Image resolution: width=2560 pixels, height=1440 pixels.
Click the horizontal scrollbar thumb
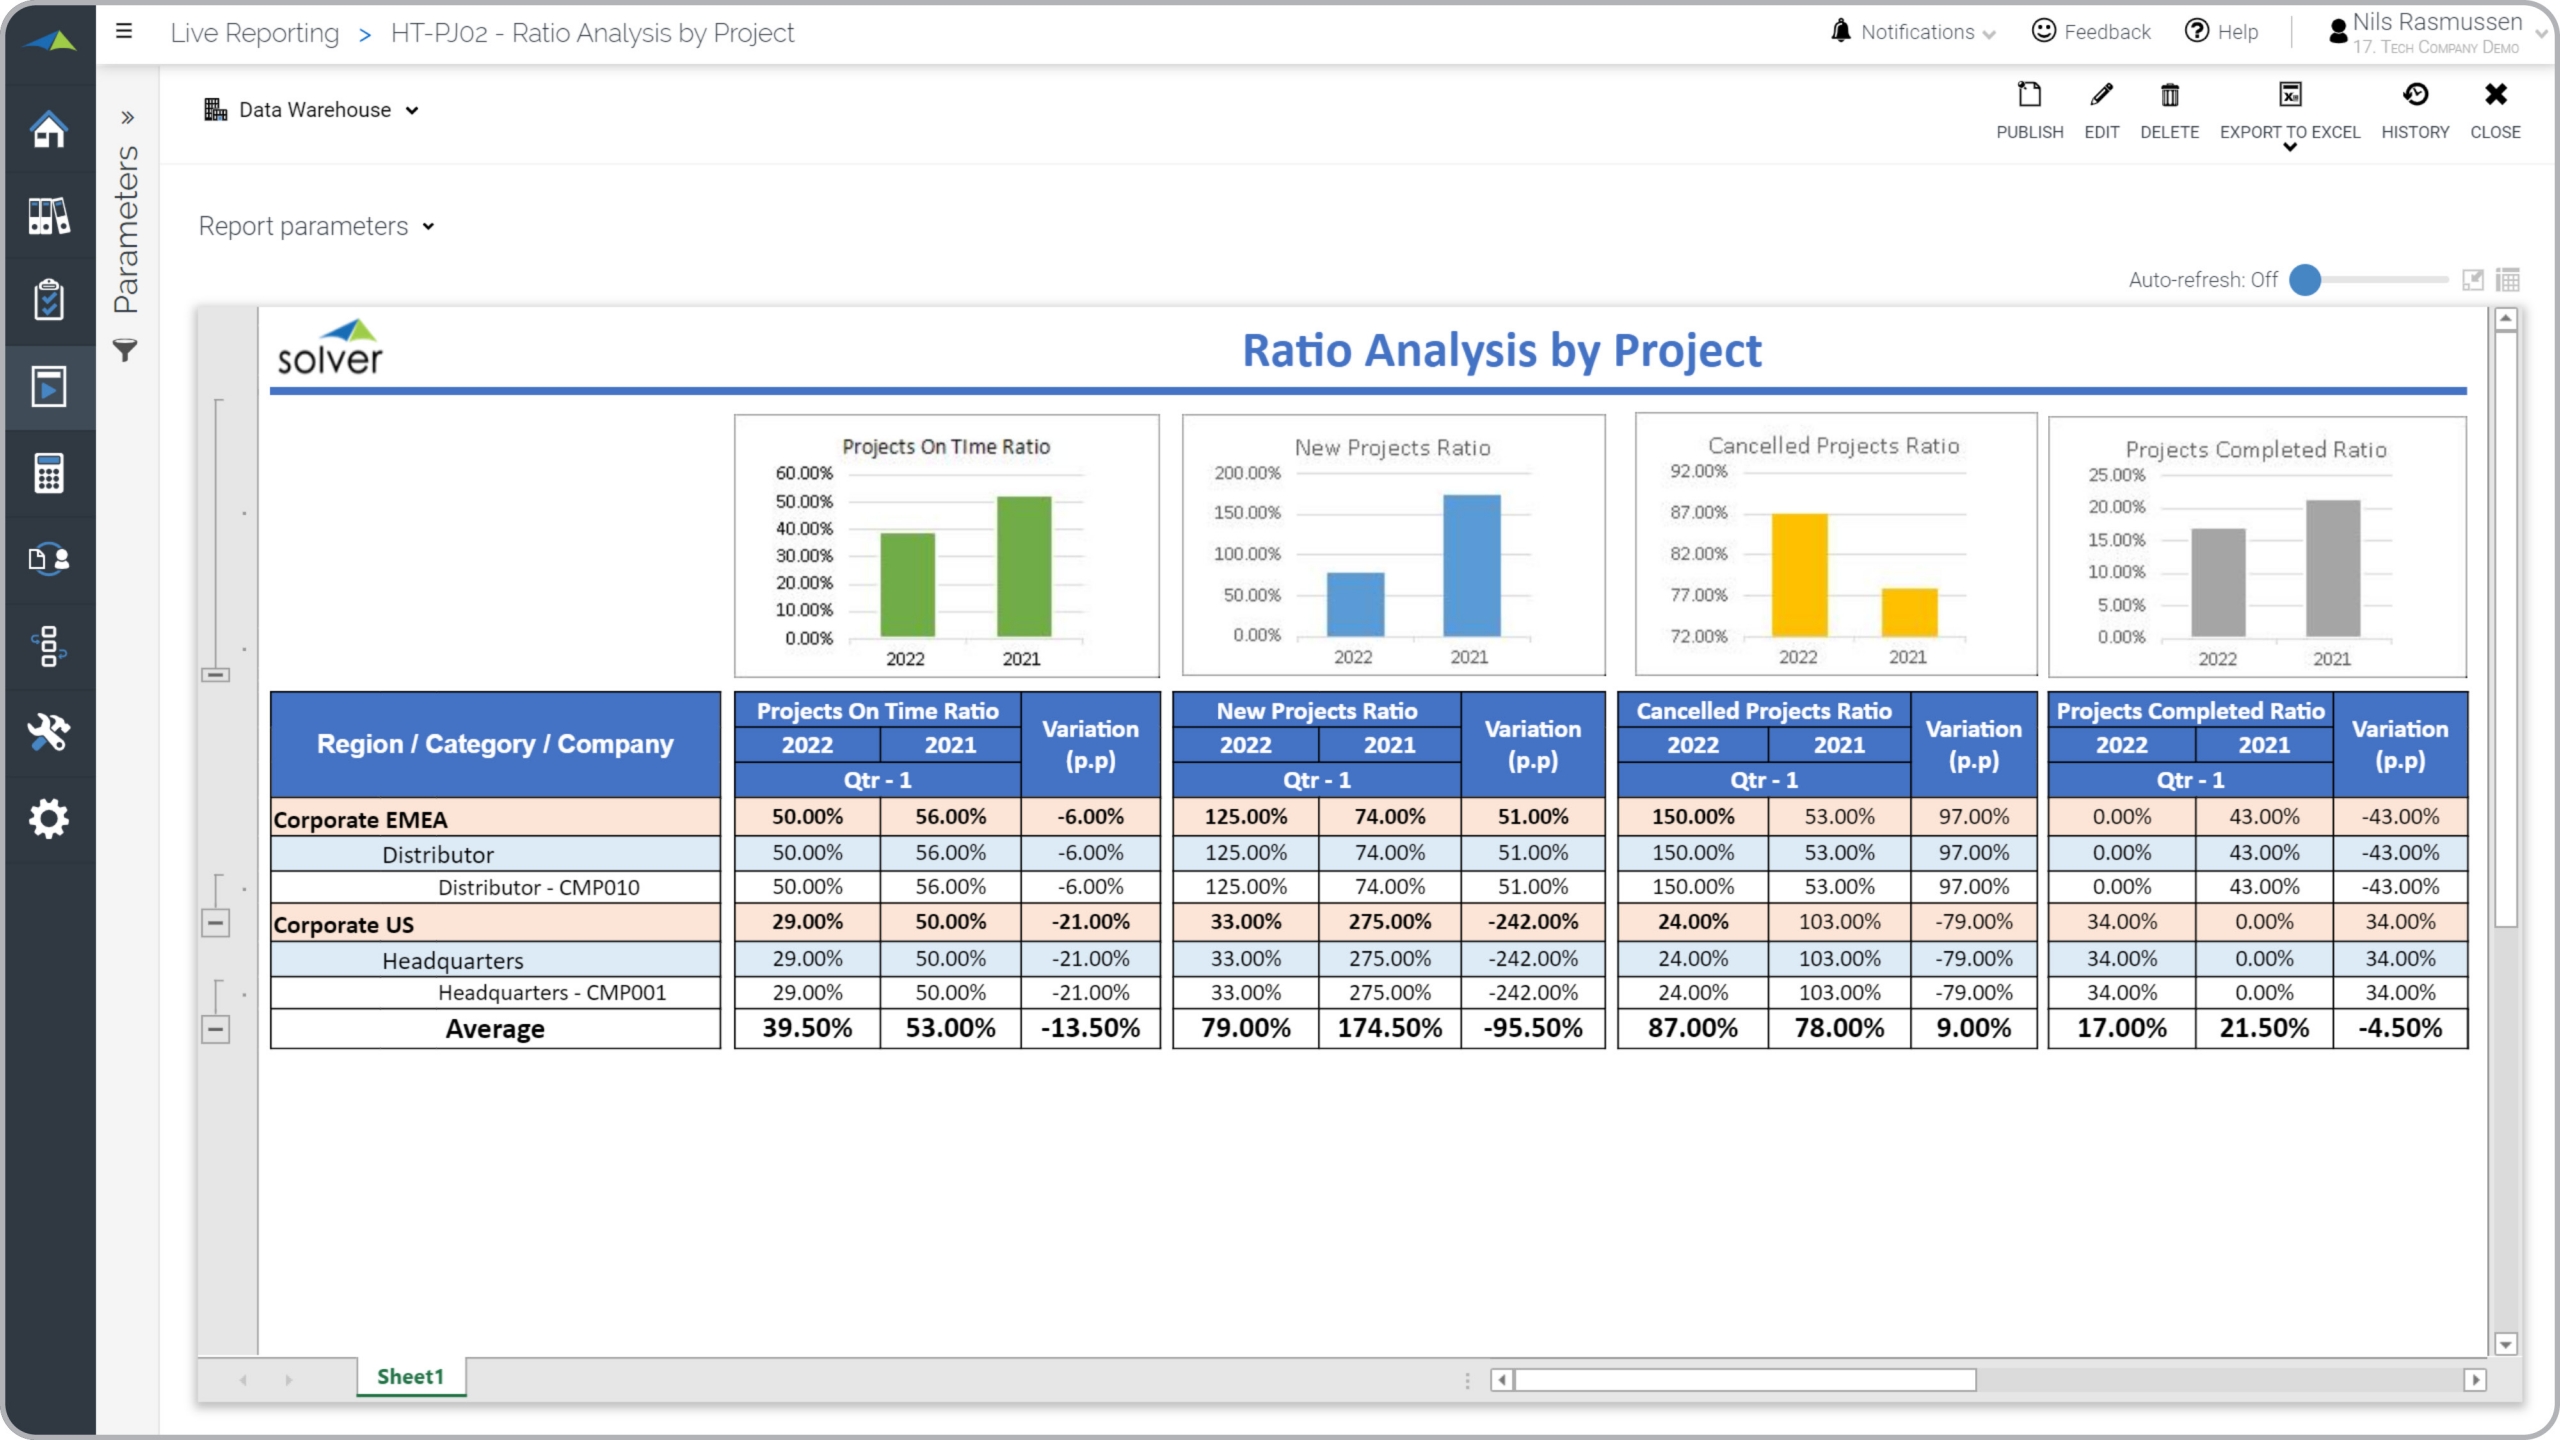click(1745, 1380)
